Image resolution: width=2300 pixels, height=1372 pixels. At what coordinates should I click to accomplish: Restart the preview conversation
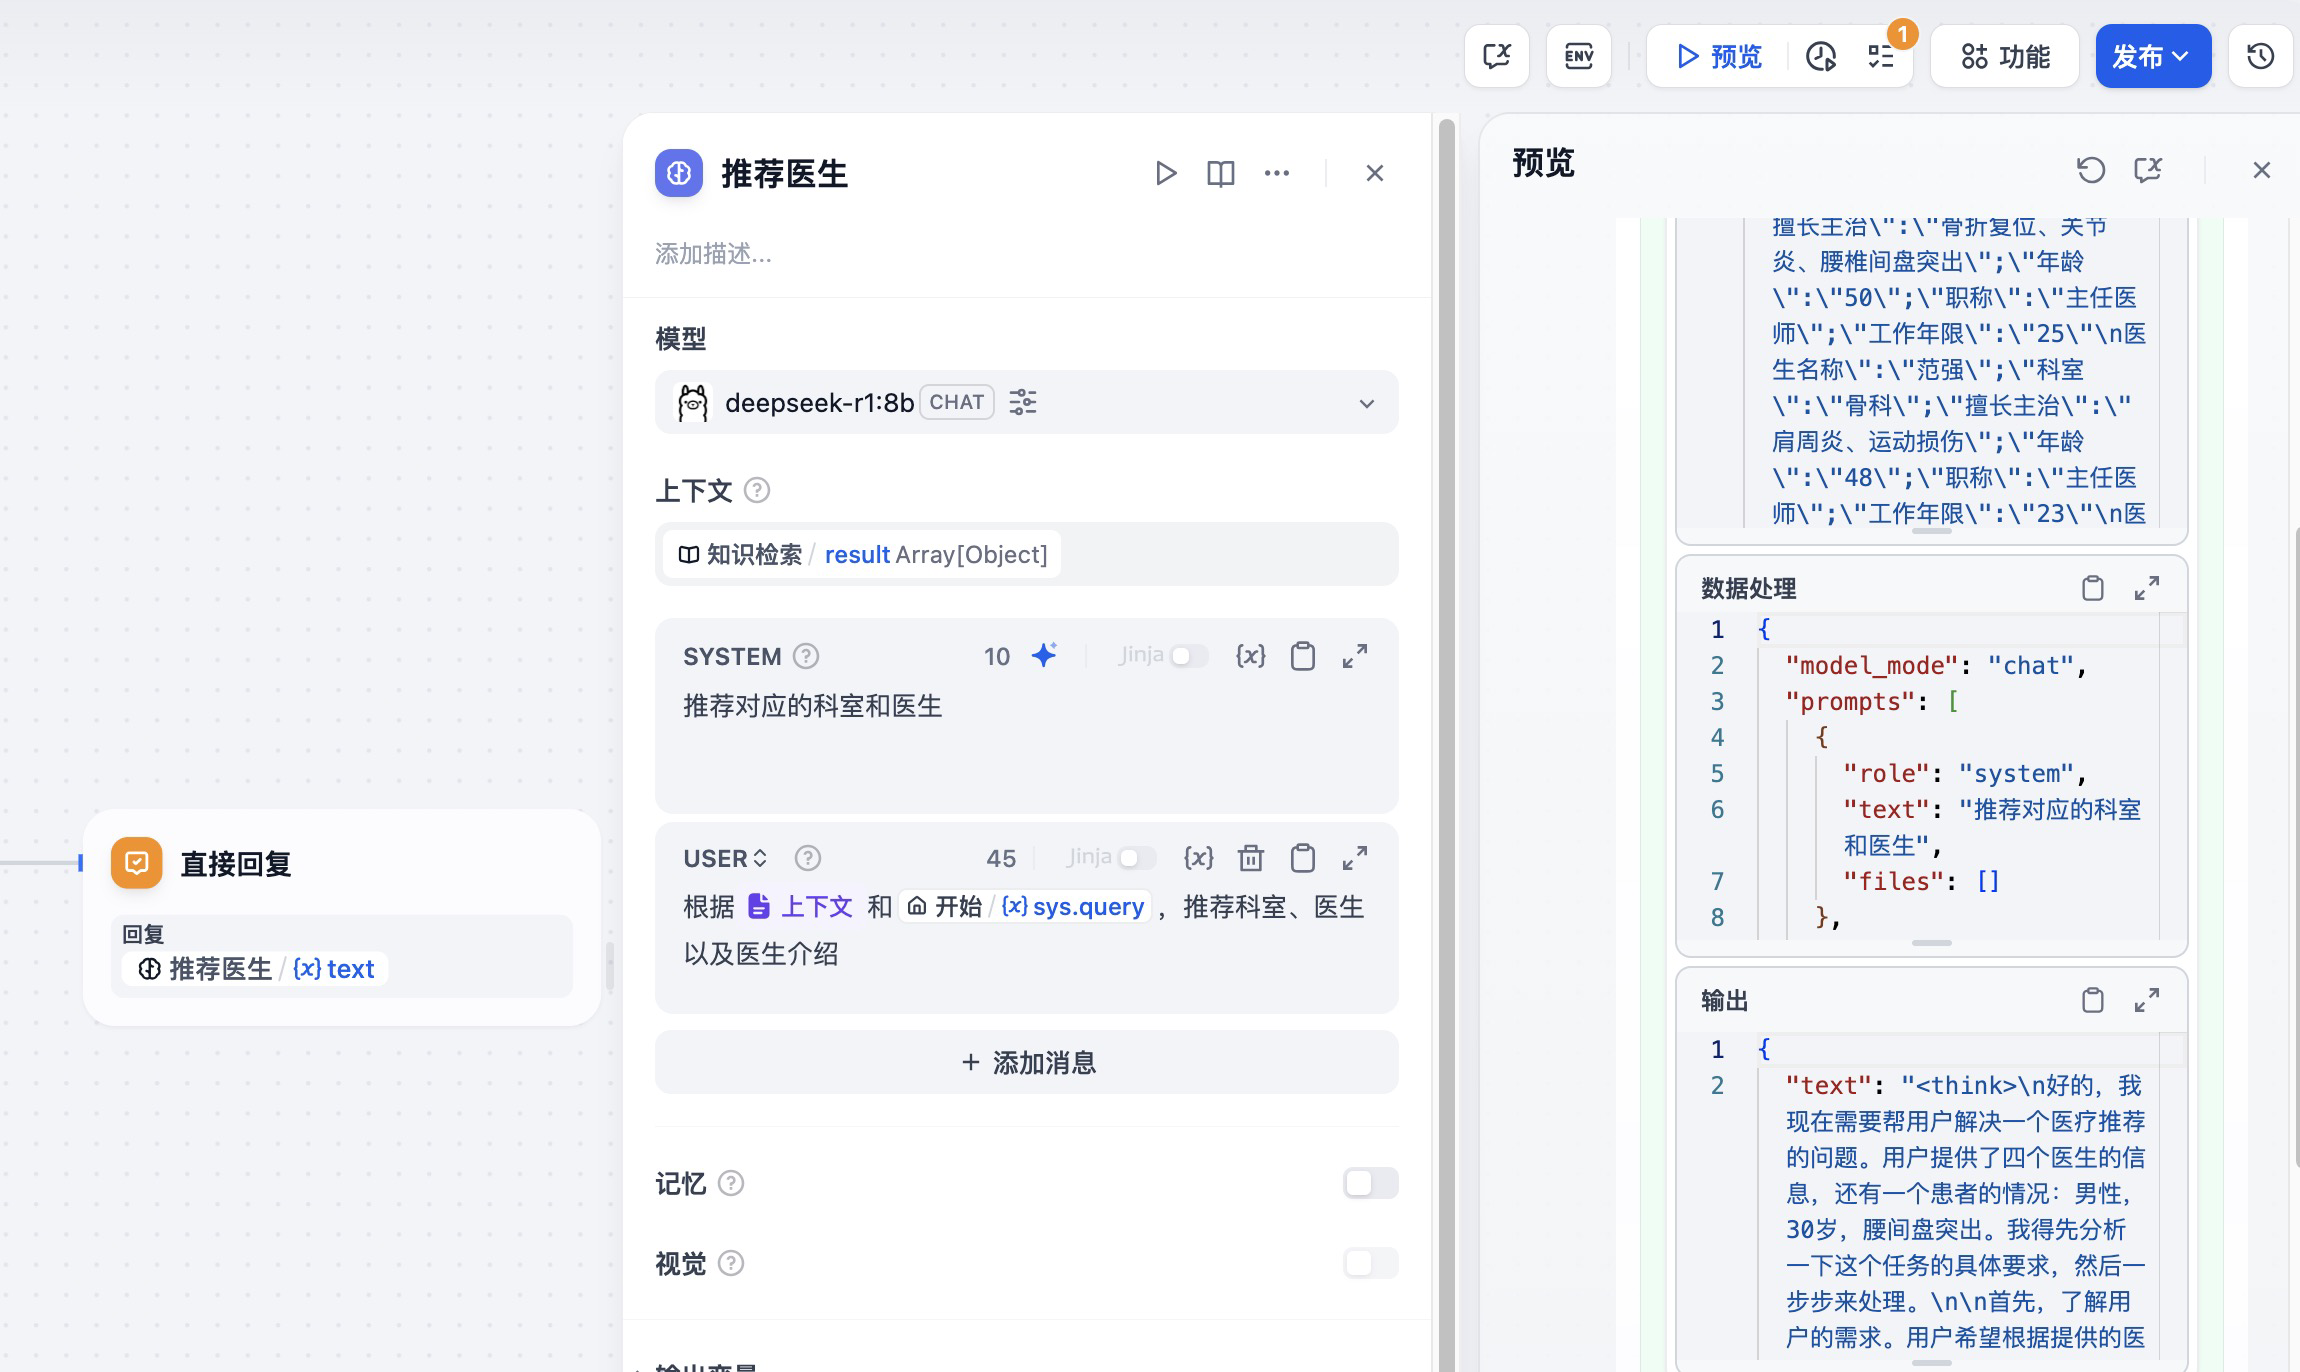pyautogui.click(x=2090, y=170)
